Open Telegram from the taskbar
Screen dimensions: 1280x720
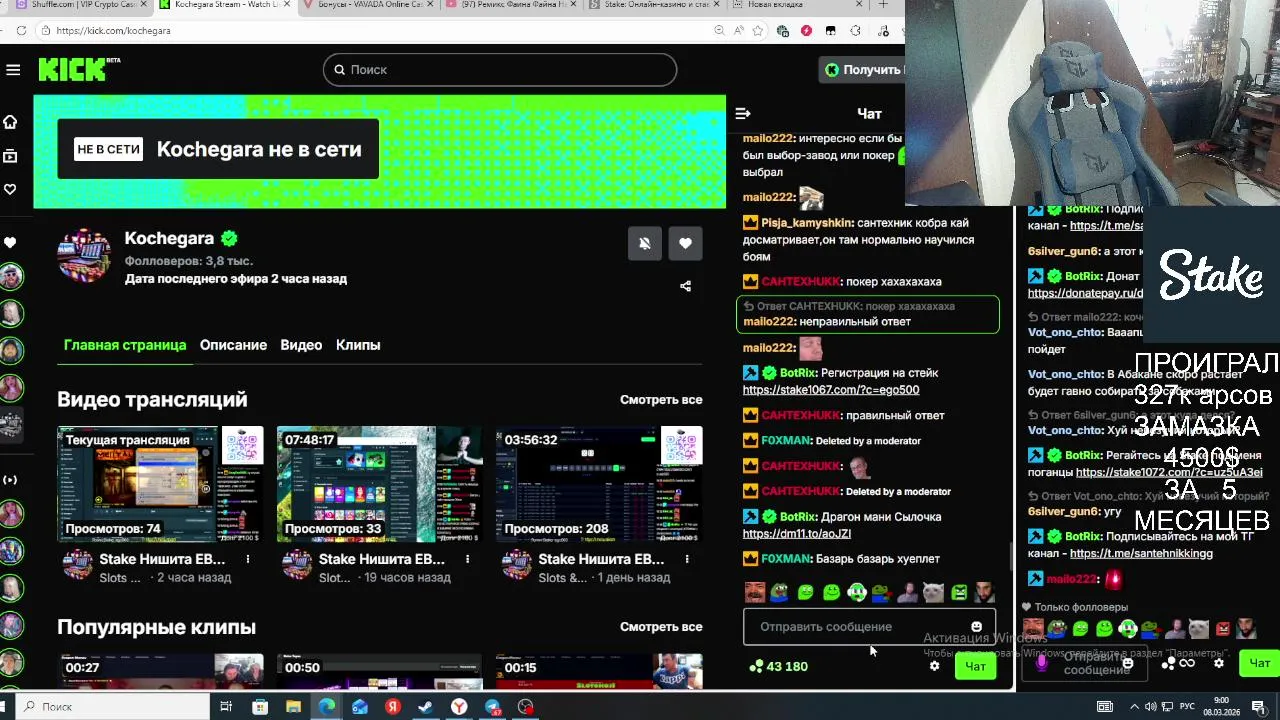tap(492, 707)
